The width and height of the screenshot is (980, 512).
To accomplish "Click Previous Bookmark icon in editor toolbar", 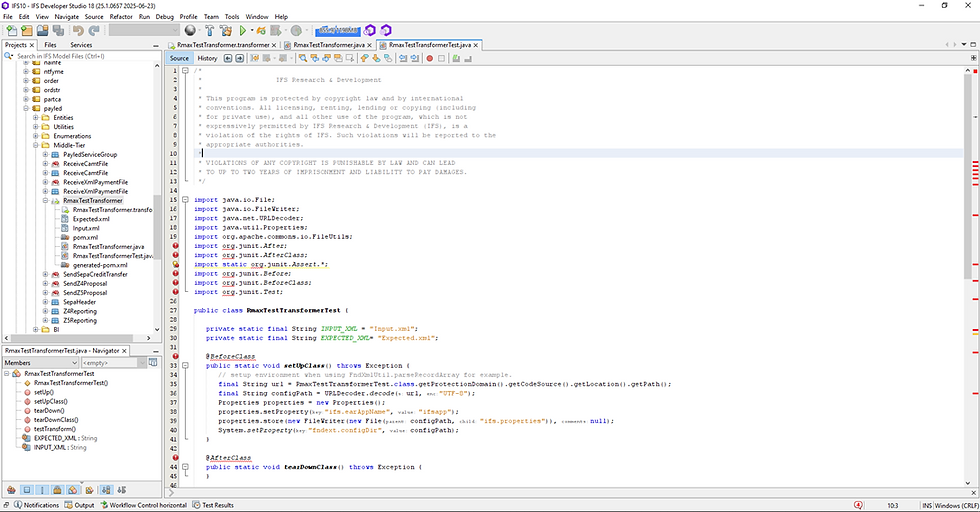I will coord(364,58).
